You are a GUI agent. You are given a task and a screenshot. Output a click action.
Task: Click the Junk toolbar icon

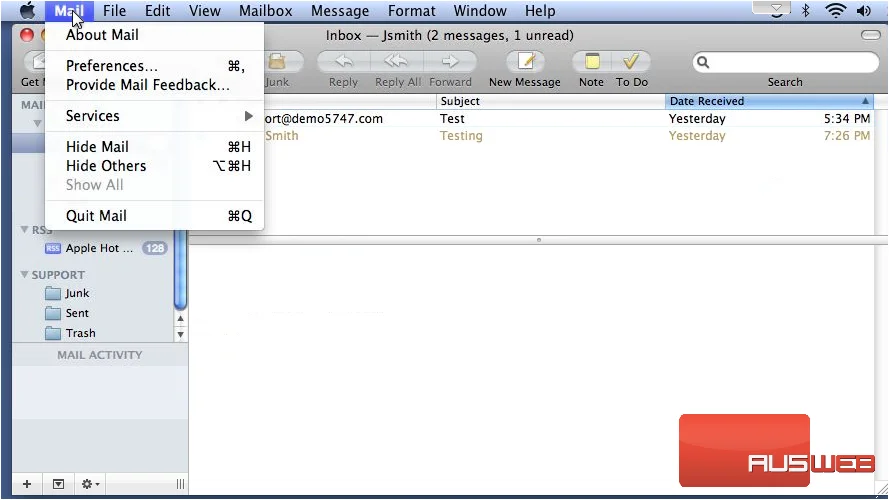(277, 61)
